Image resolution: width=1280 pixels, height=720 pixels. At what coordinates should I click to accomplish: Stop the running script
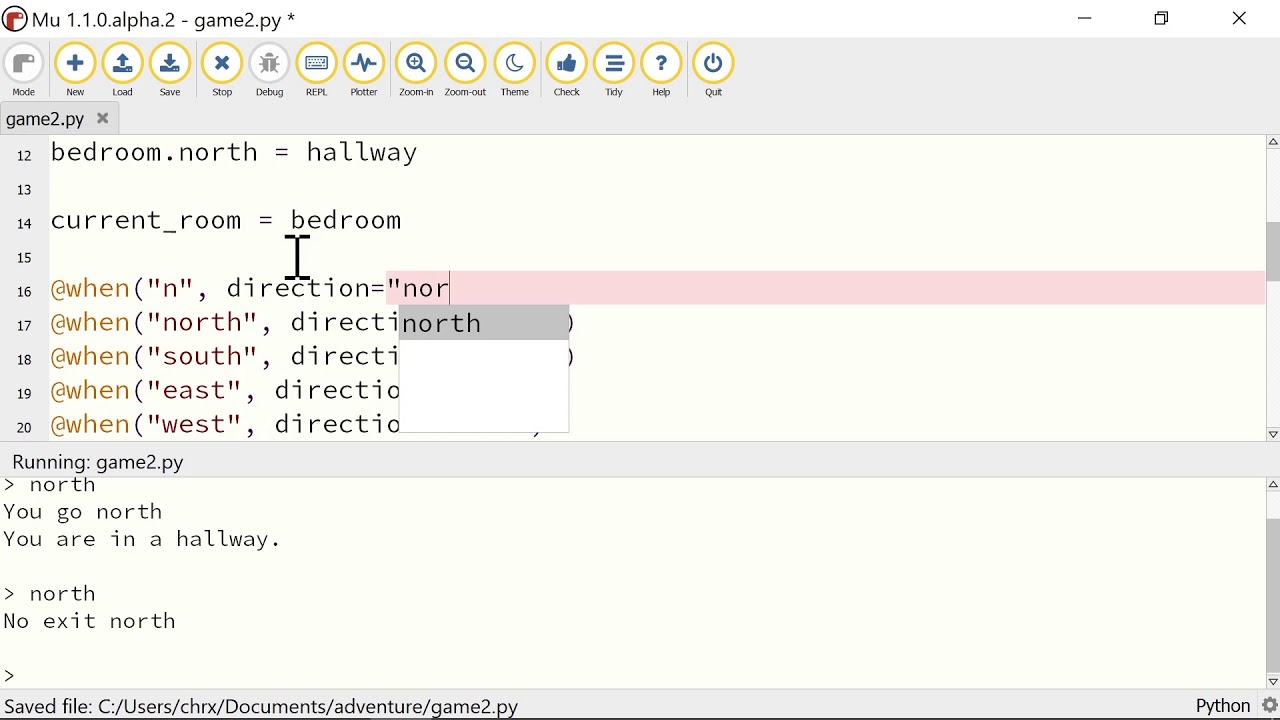coord(222,70)
